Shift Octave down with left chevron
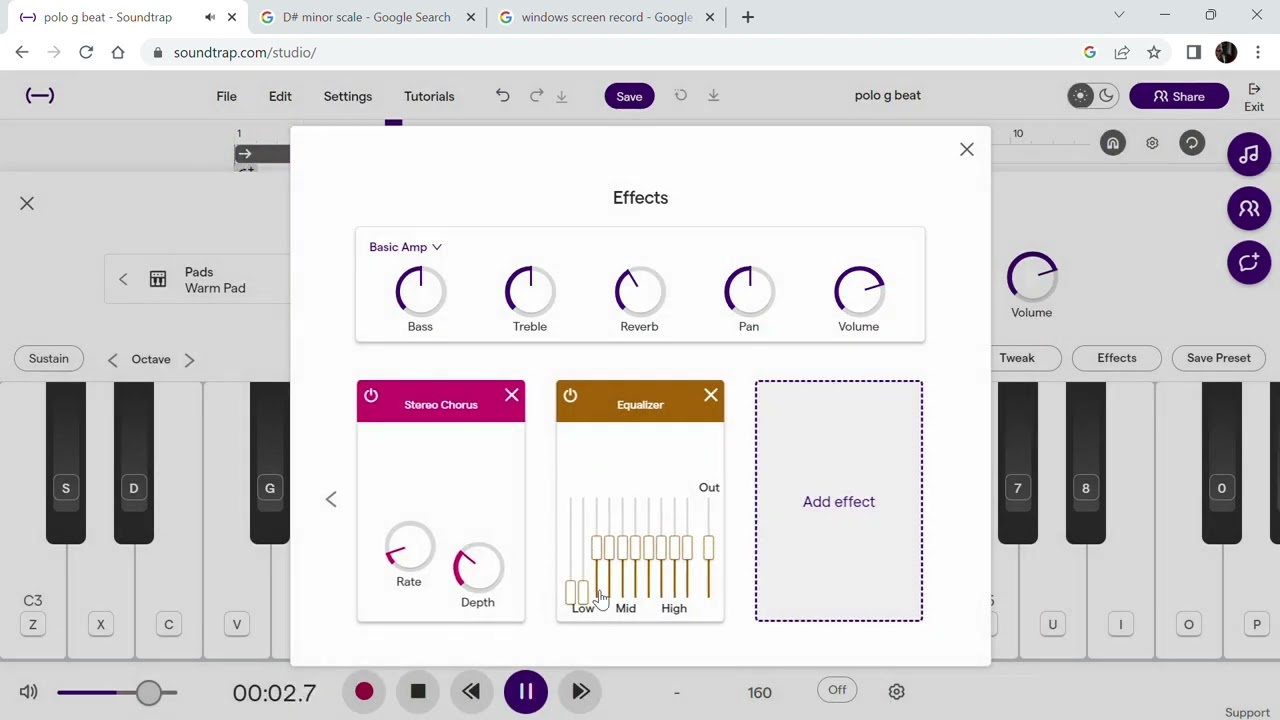The width and height of the screenshot is (1280, 720). pos(112,359)
